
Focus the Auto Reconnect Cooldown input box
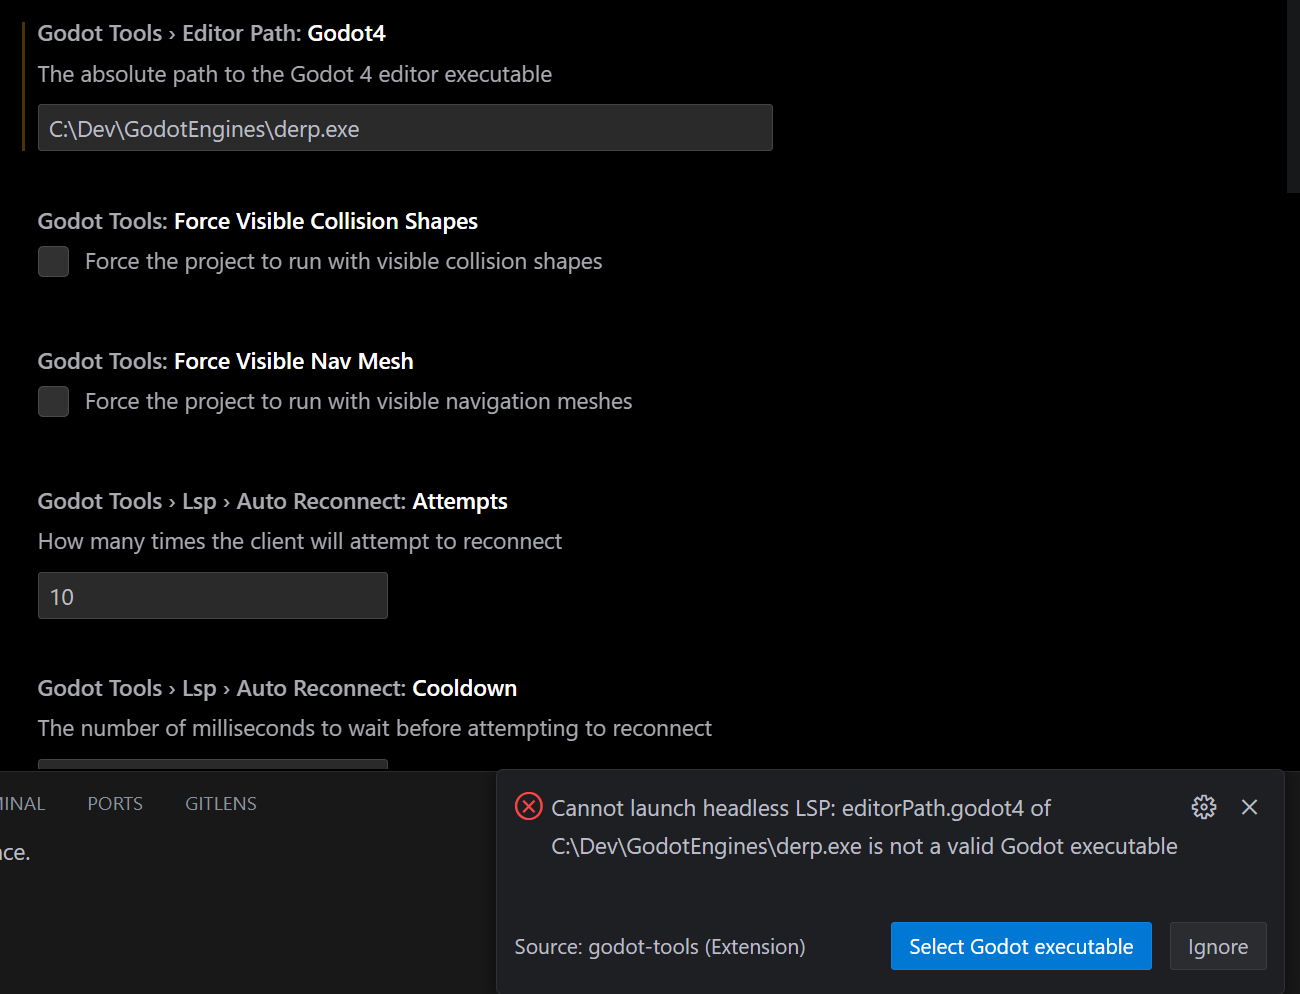tap(212, 768)
